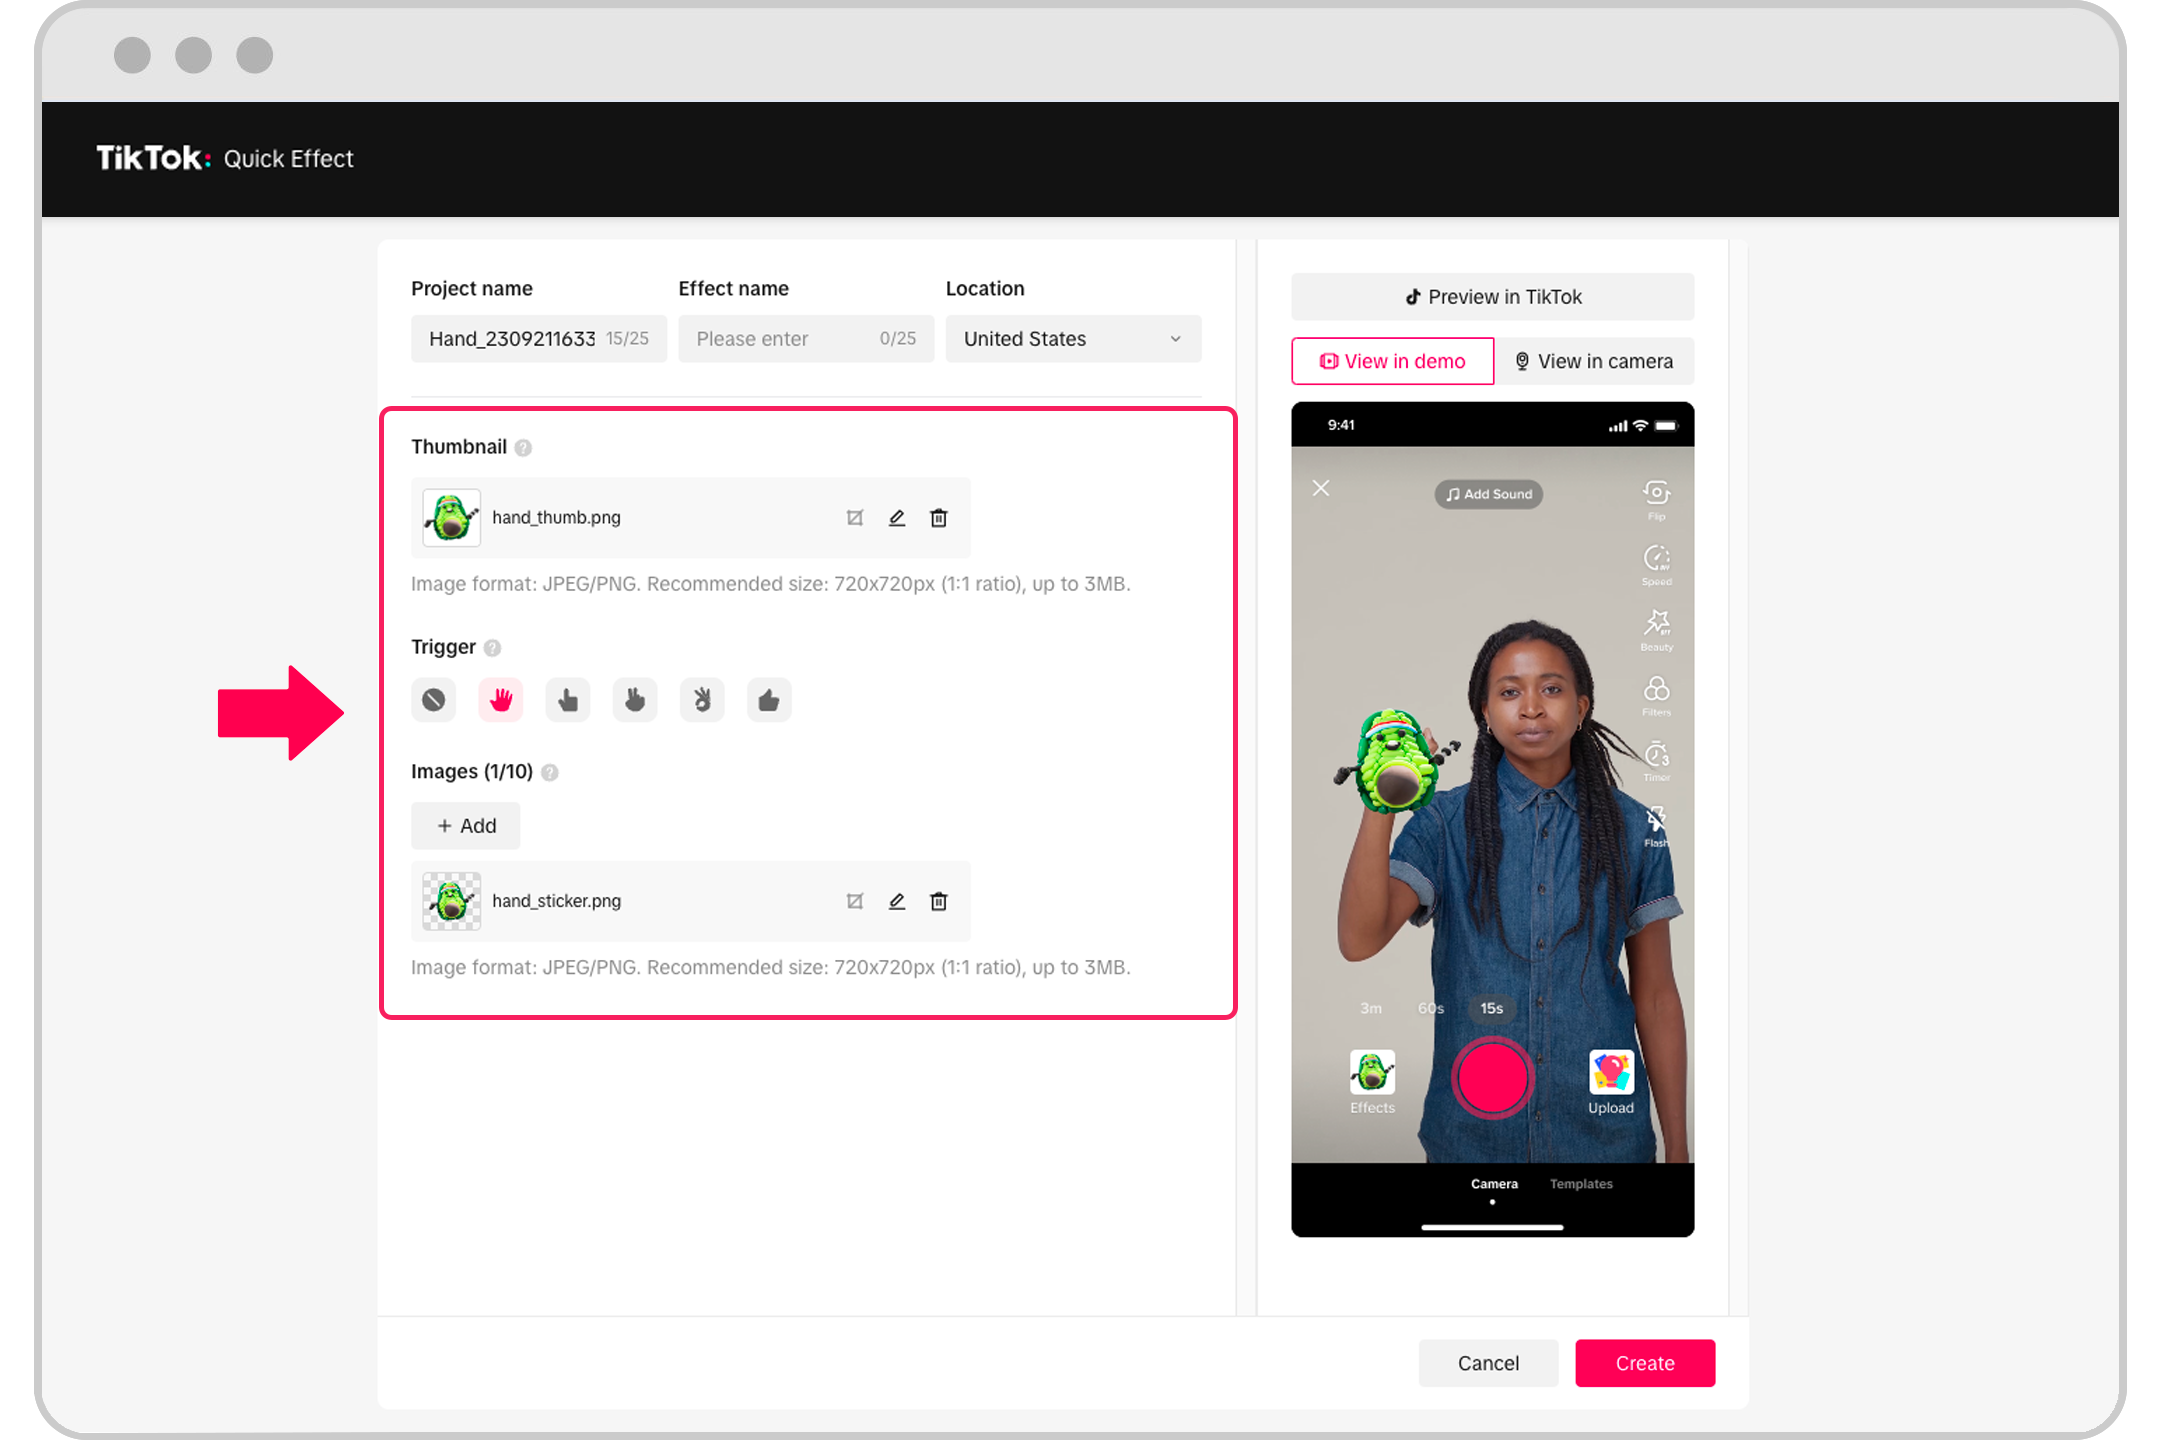Open the Effect name input field
Image resolution: width=2160 pixels, height=1440 pixels.
point(808,338)
